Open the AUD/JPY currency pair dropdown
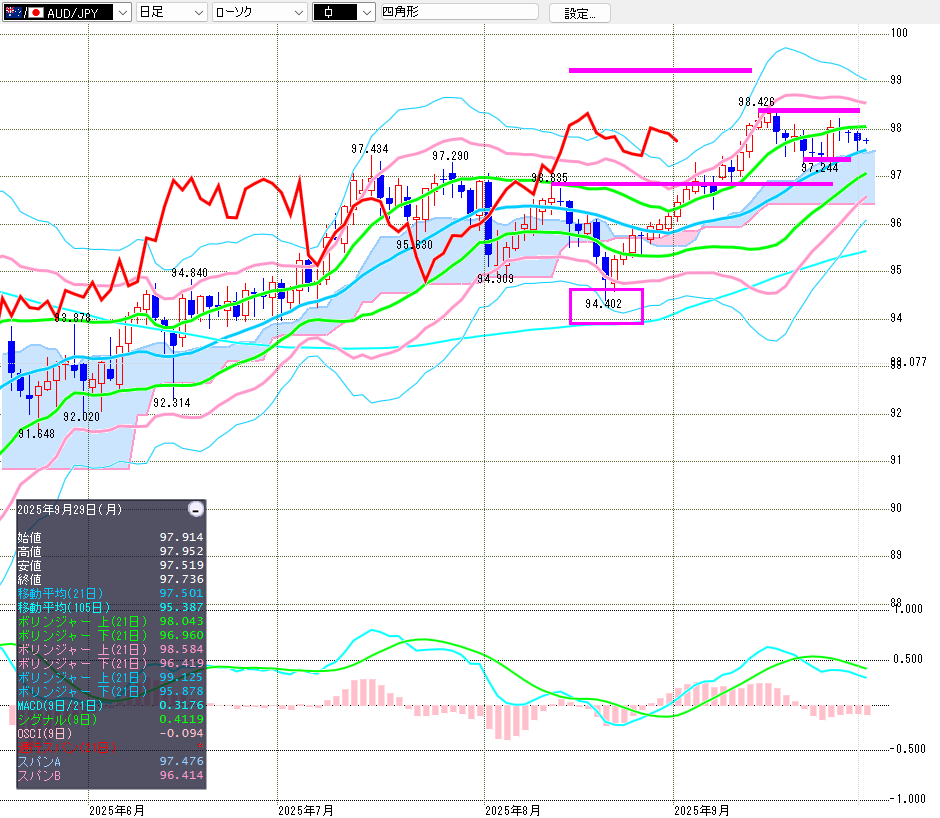The width and height of the screenshot is (940, 818). (66, 12)
